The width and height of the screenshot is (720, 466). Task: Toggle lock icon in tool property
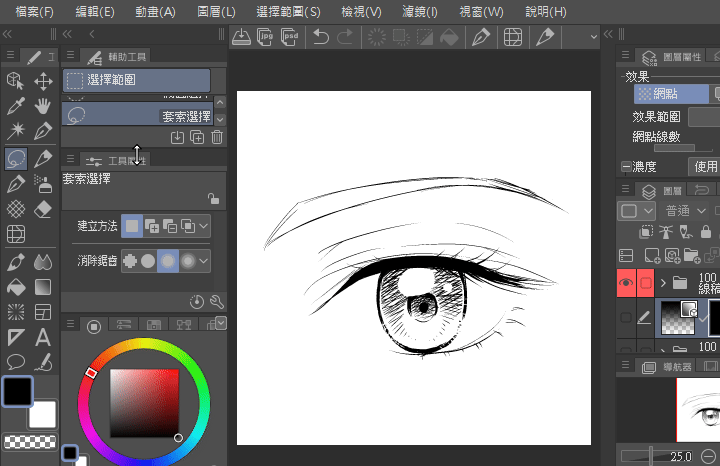pyautogui.click(x=214, y=198)
